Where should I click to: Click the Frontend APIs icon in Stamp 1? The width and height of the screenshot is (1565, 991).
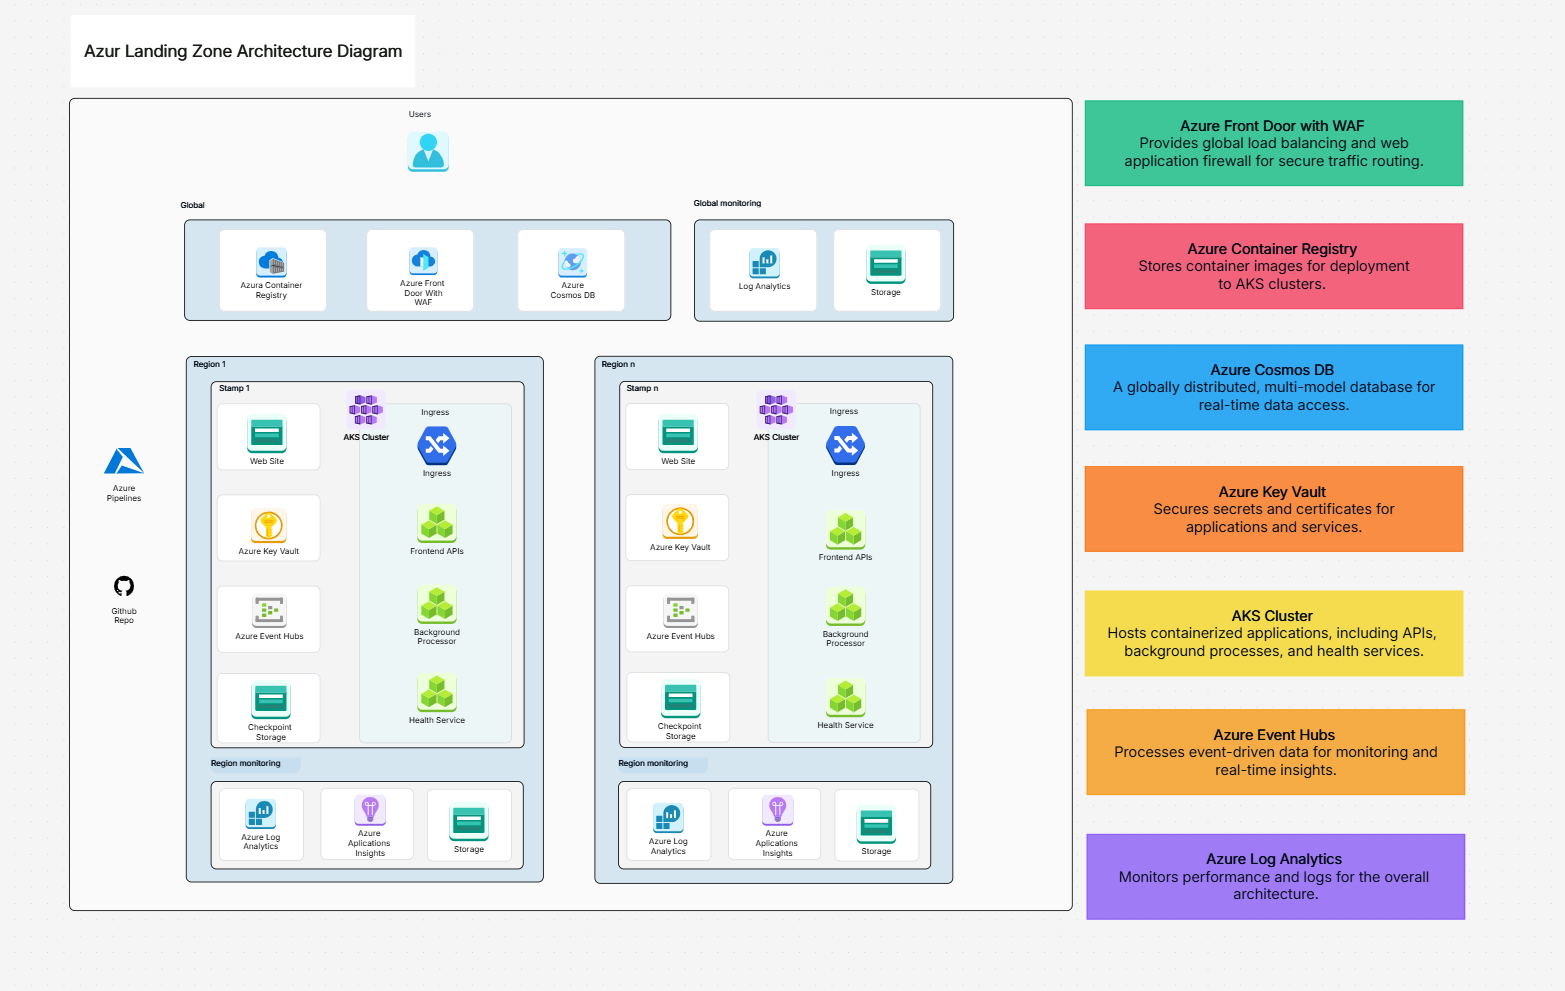[x=436, y=525]
